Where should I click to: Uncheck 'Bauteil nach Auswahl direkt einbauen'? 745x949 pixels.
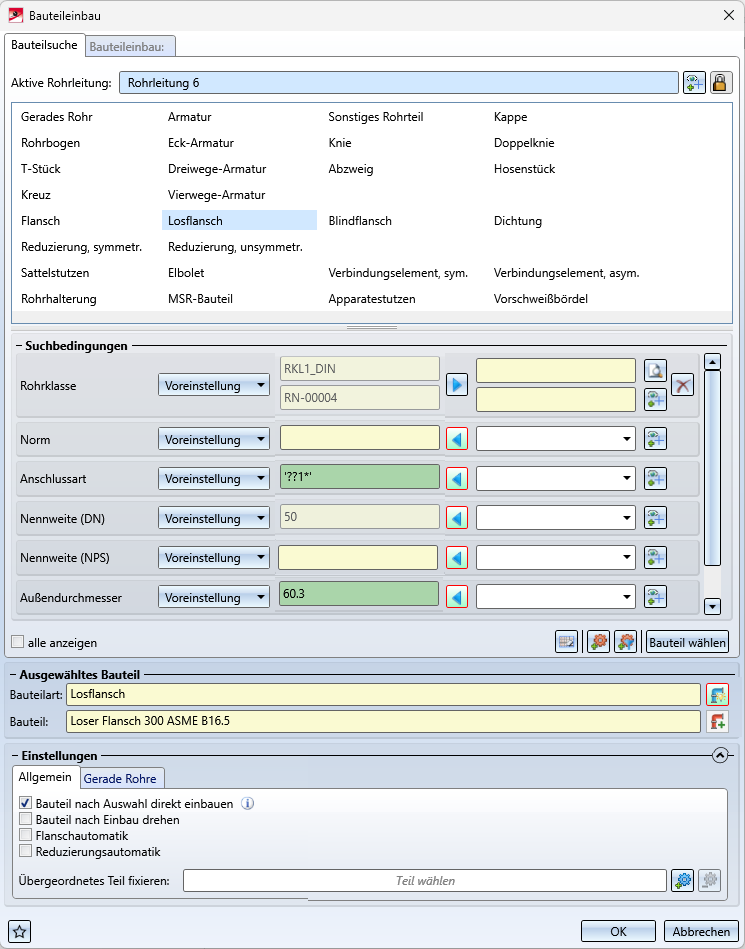tap(25, 804)
